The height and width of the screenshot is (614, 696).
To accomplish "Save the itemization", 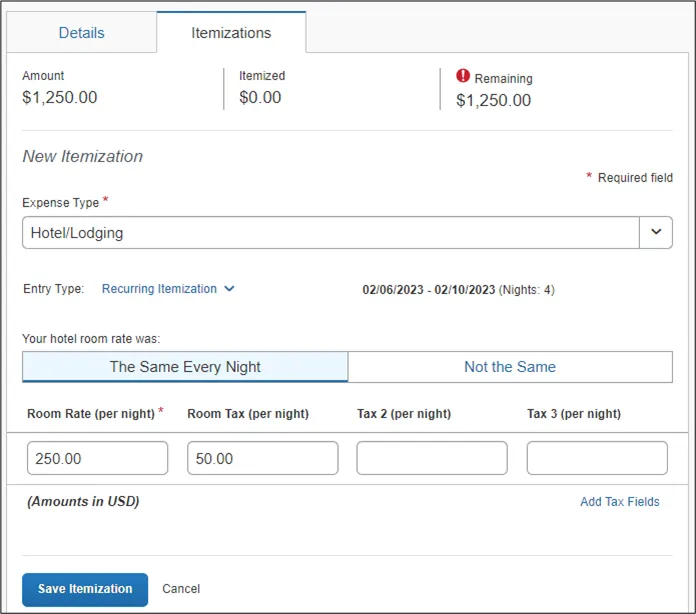I will (x=85, y=589).
